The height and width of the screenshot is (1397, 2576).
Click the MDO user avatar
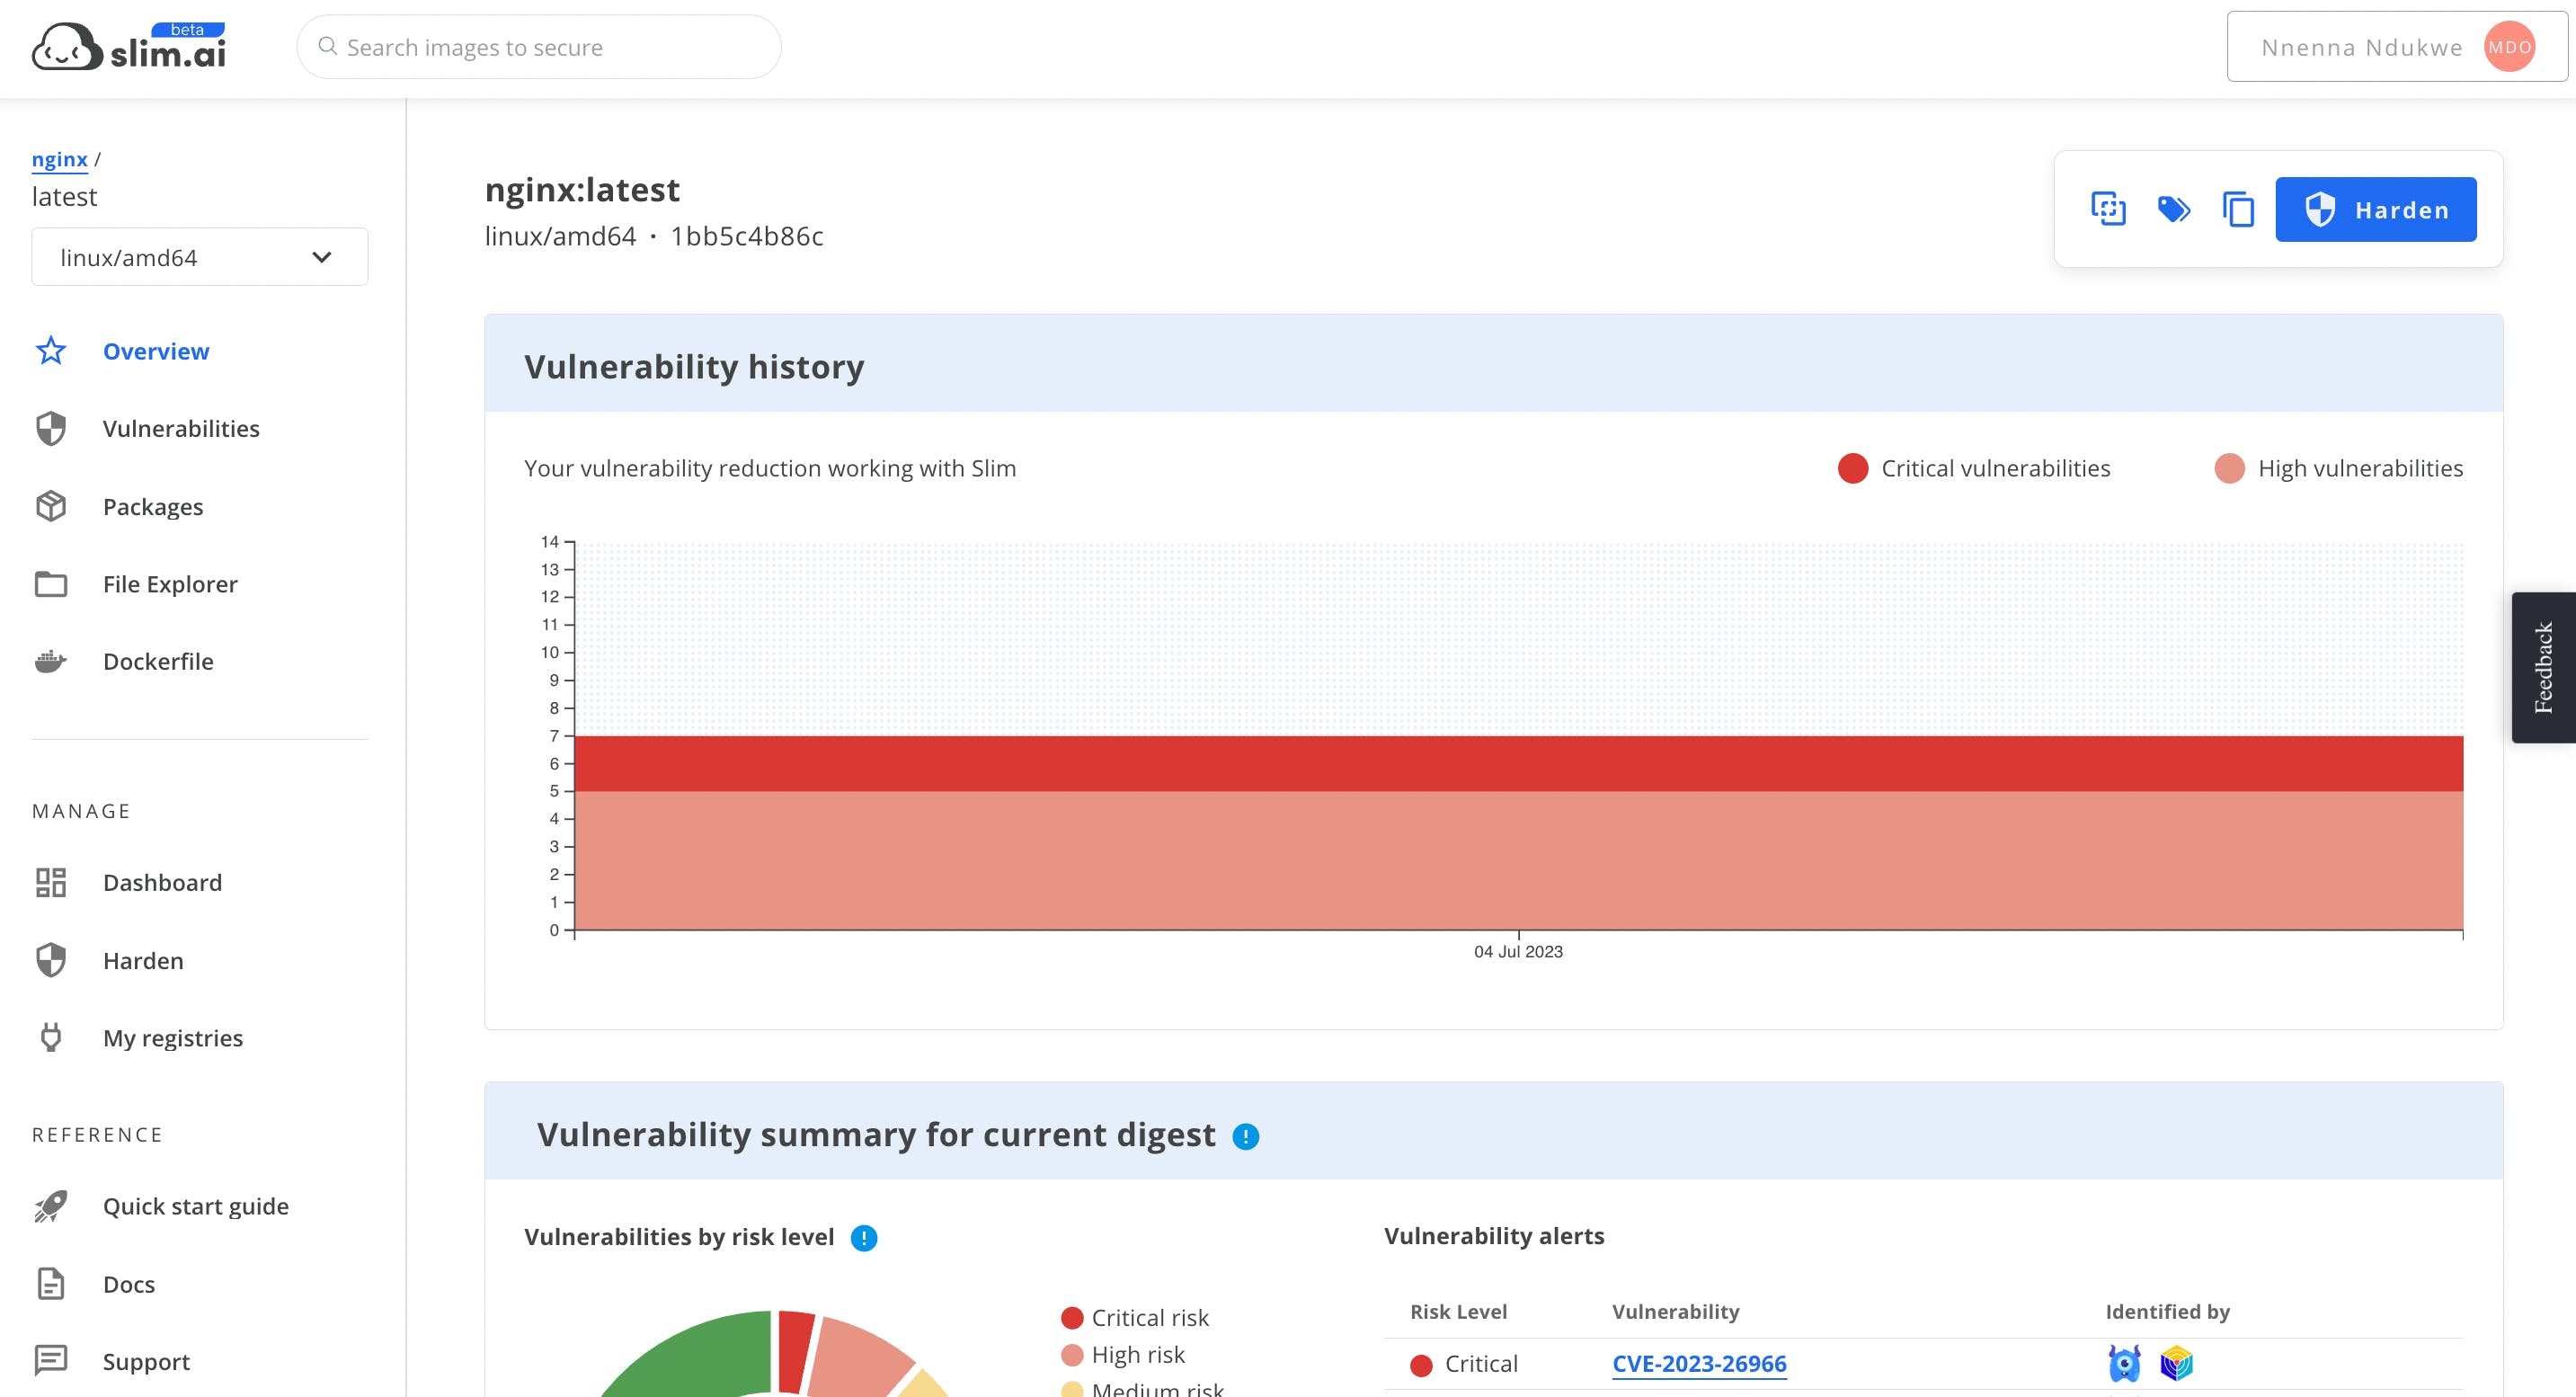click(2509, 47)
